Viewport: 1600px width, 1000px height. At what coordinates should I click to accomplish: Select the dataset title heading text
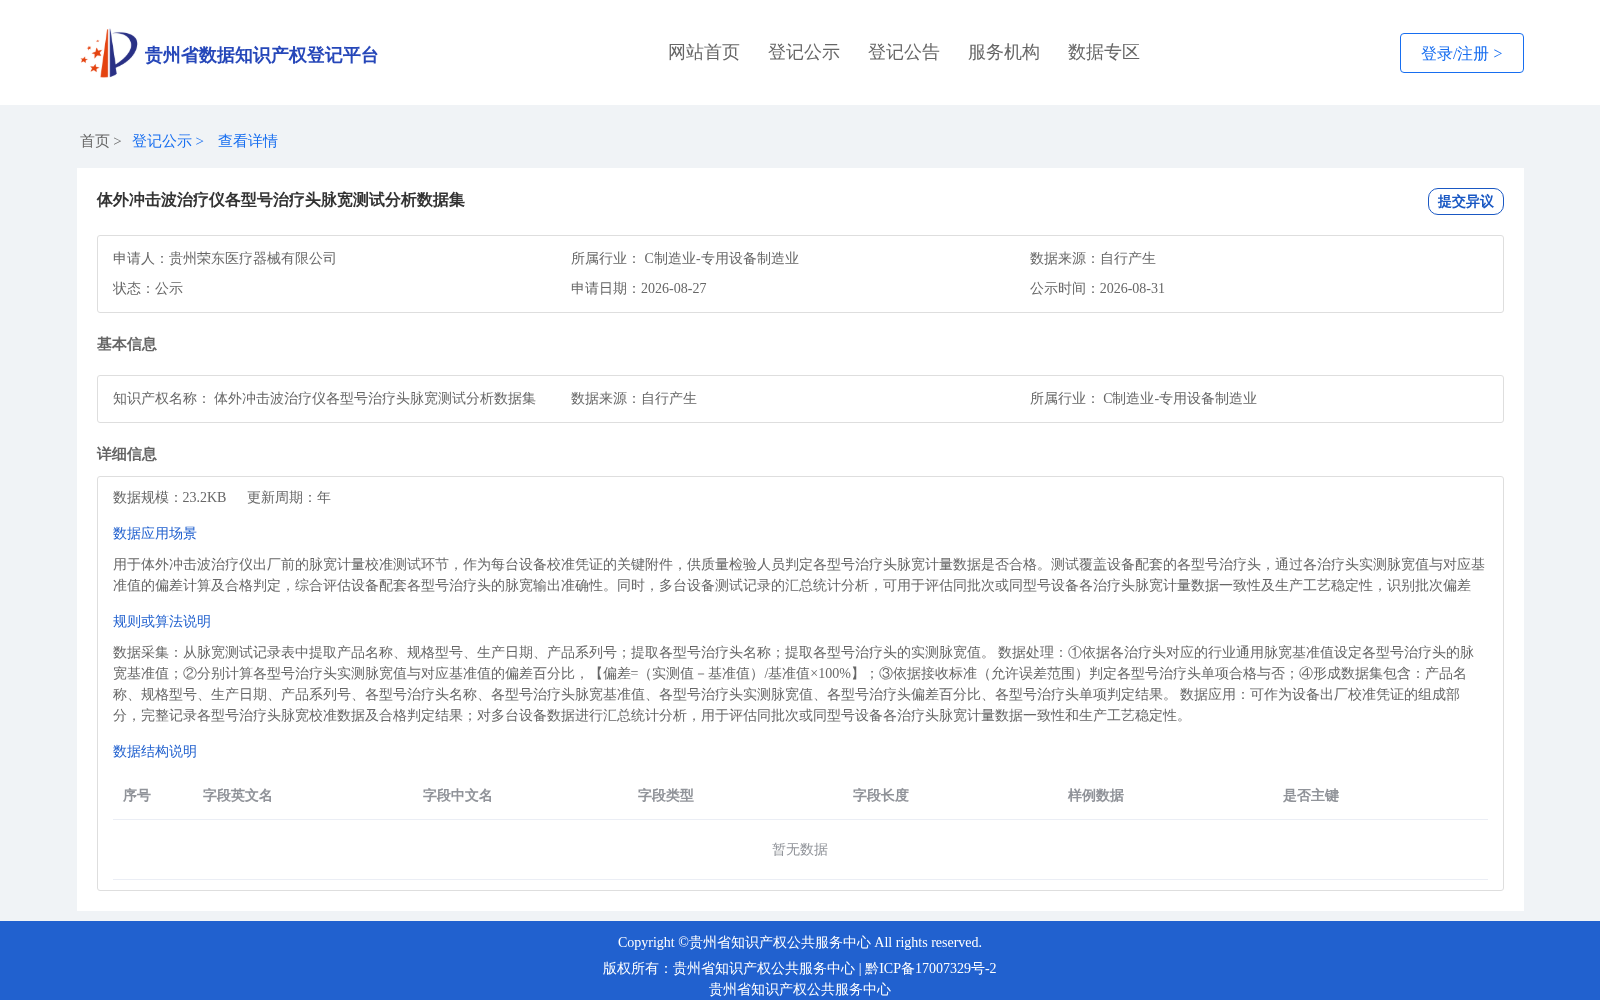tap(281, 200)
